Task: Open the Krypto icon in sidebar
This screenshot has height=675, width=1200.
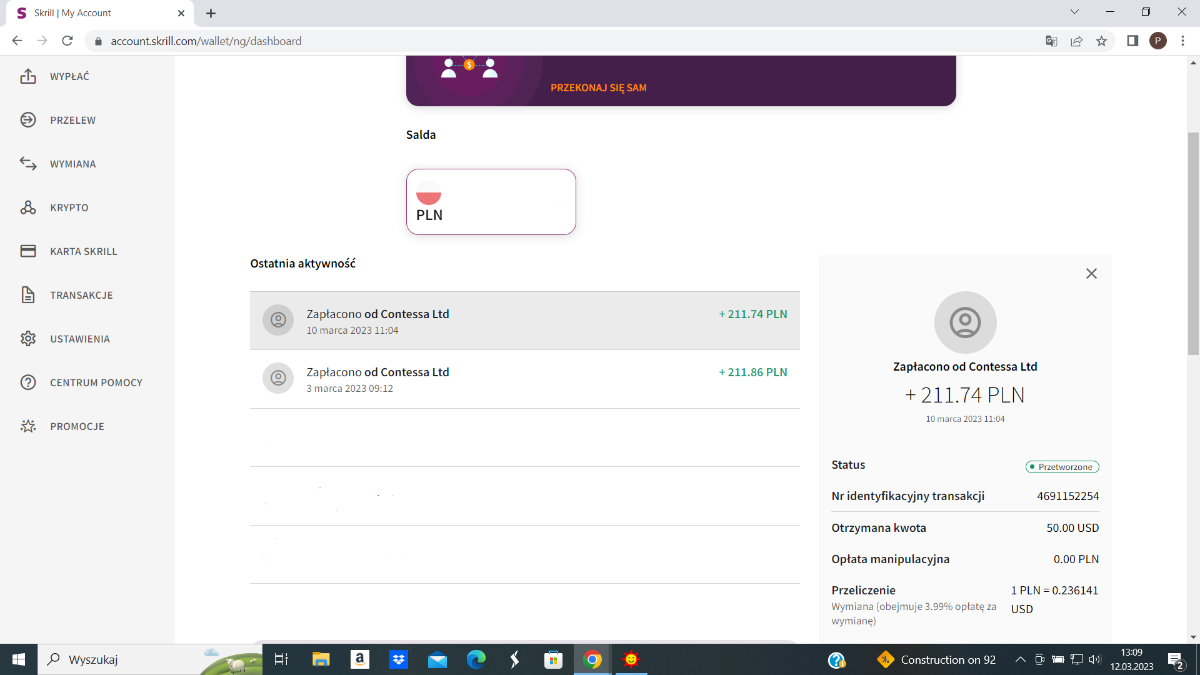Action: (29, 208)
